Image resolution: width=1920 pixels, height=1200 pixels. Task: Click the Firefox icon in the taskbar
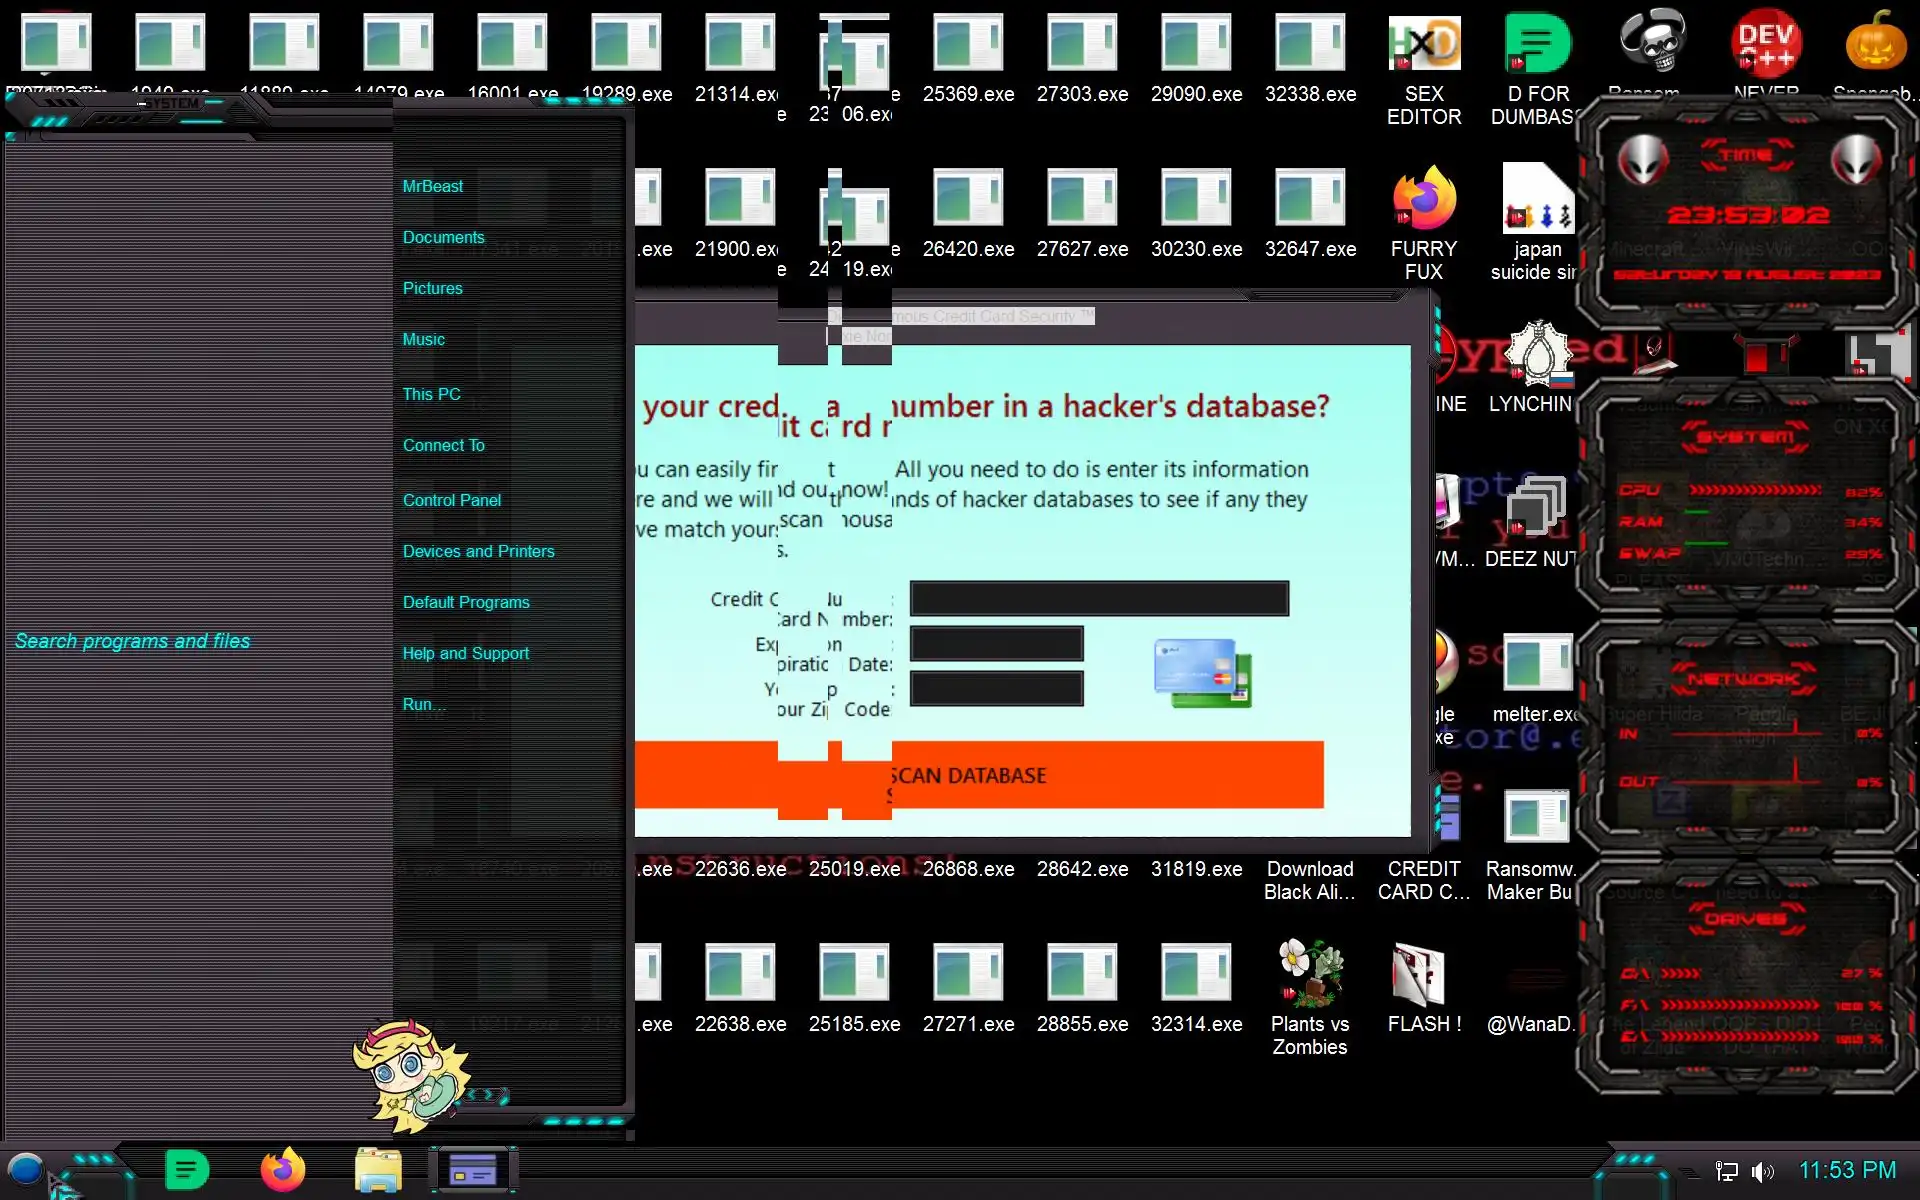pos(282,1170)
